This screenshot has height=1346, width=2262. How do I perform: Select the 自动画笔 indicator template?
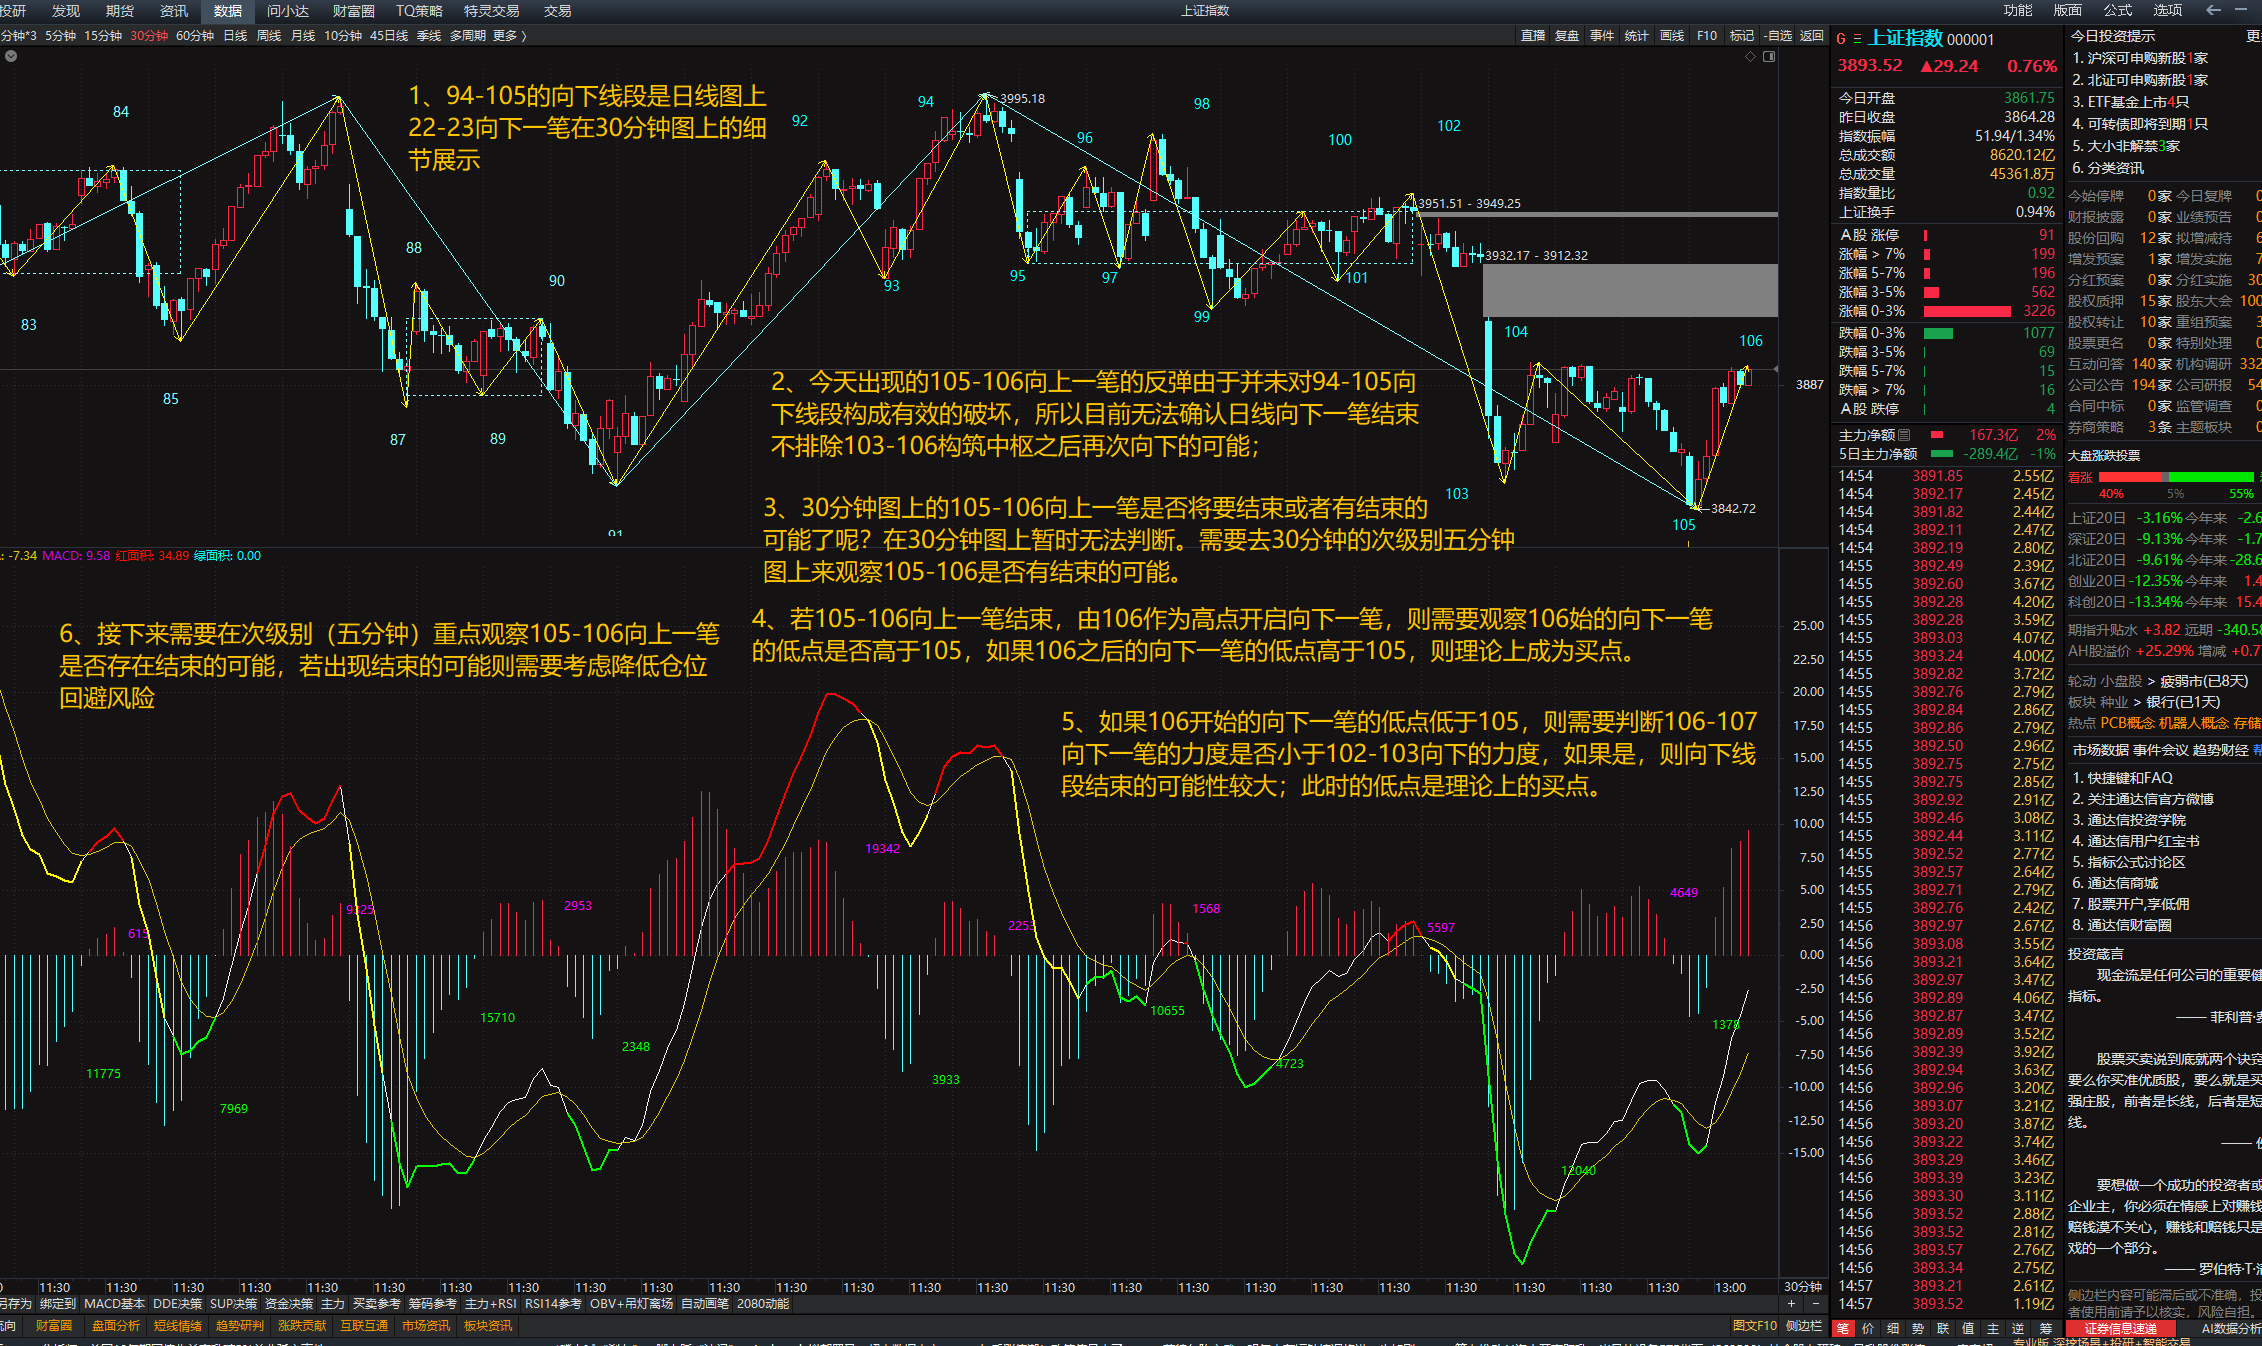coord(706,1304)
